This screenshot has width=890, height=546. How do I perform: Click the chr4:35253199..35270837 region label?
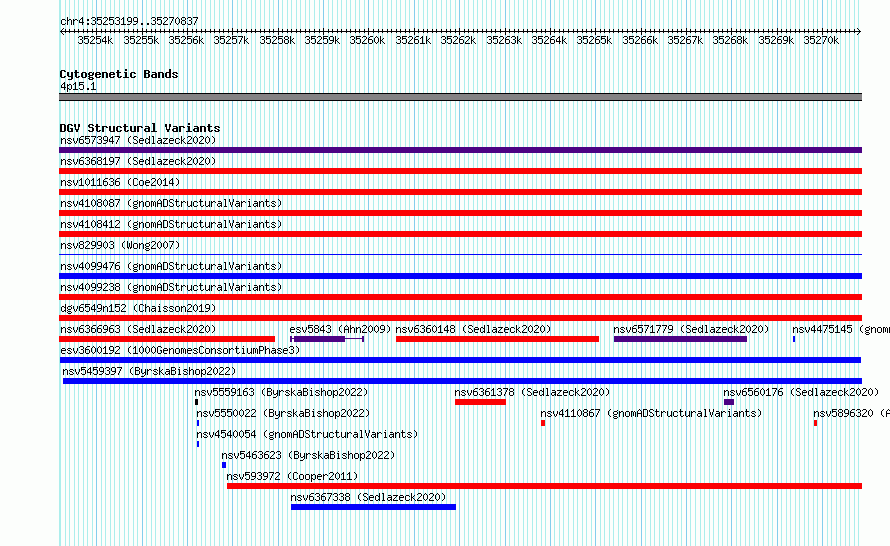coord(129,21)
